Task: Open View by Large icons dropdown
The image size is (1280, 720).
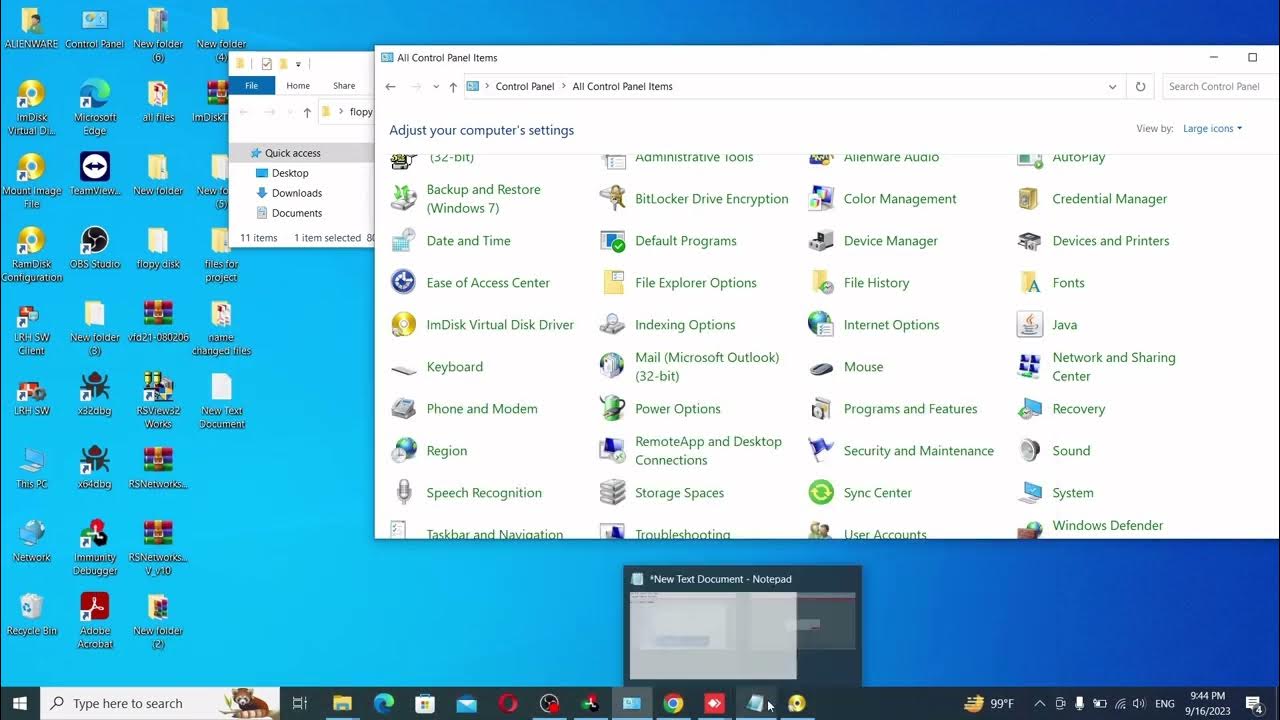Action: point(1212,128)
